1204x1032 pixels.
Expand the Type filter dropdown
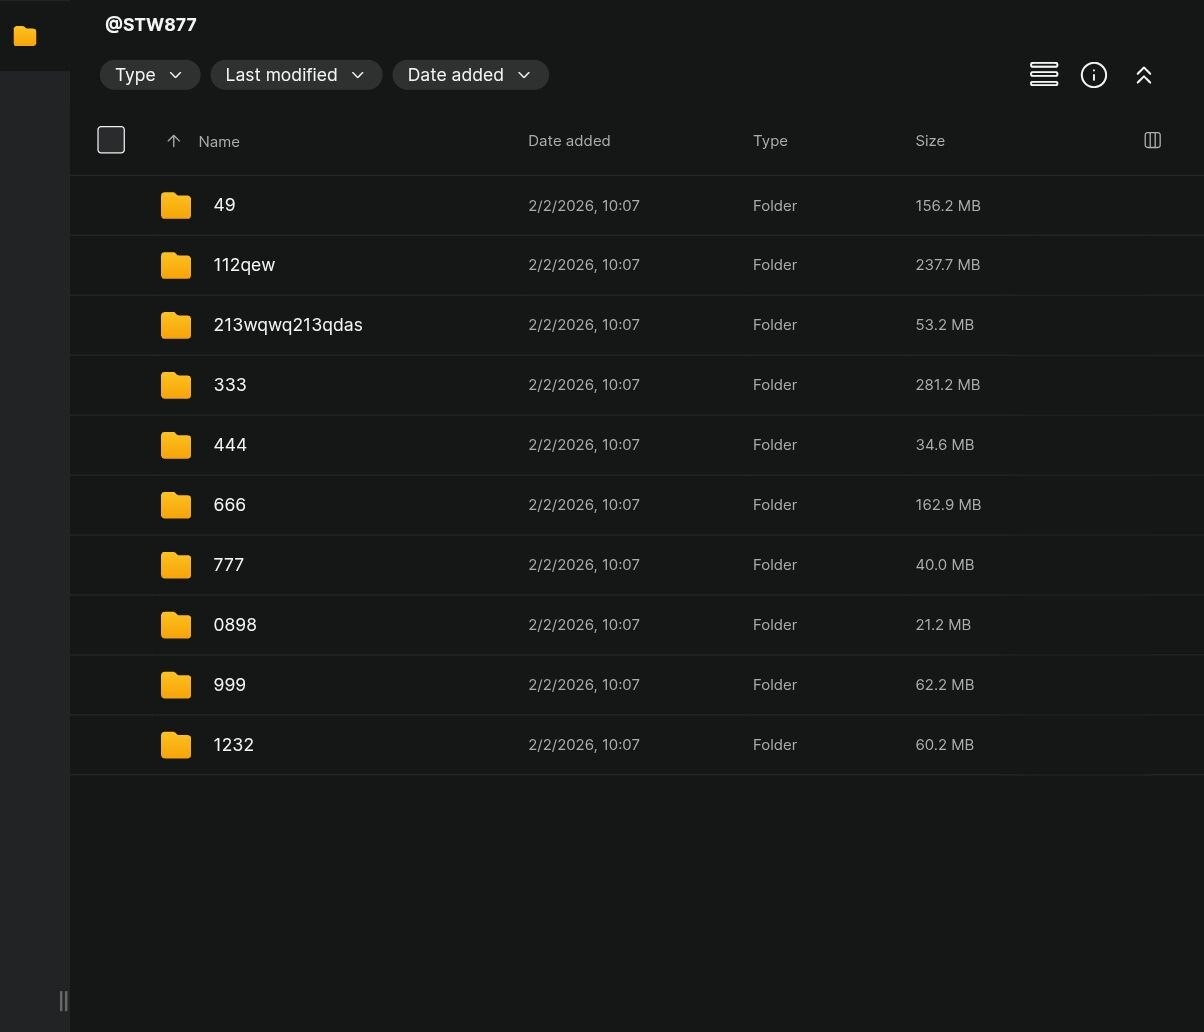click(149, 75)
